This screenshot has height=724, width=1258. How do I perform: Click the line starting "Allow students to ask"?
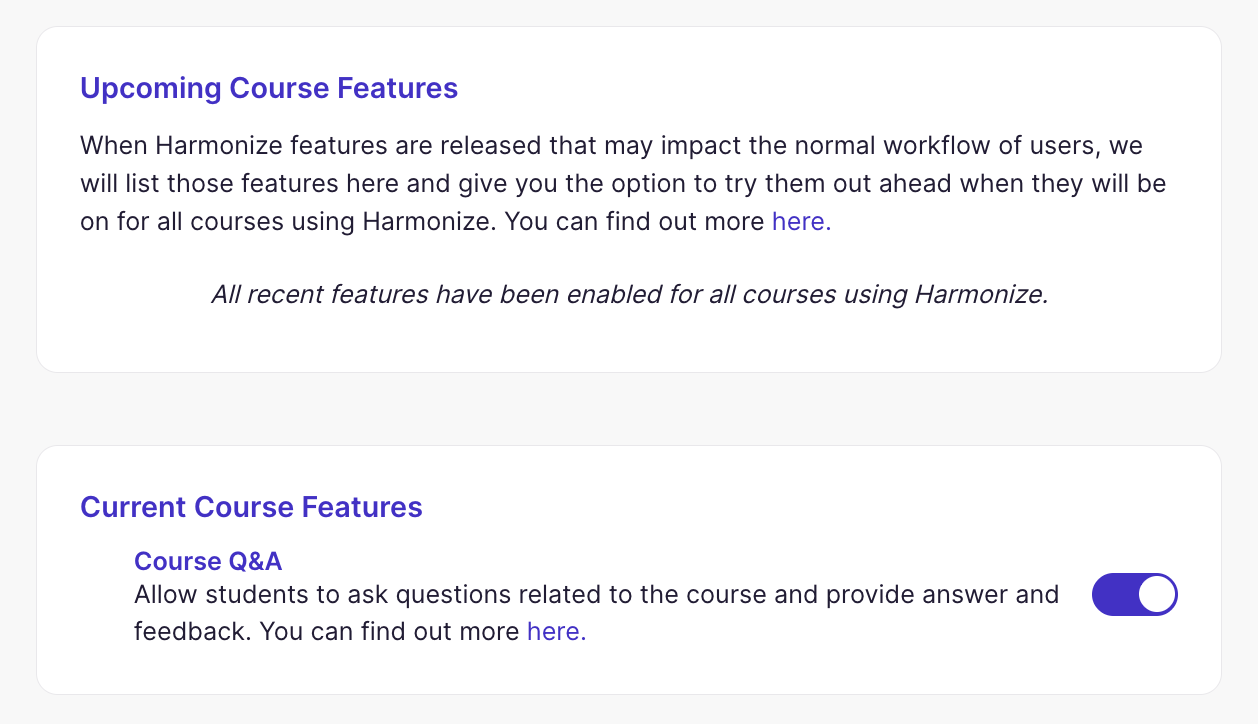click(x=596, y=594)
